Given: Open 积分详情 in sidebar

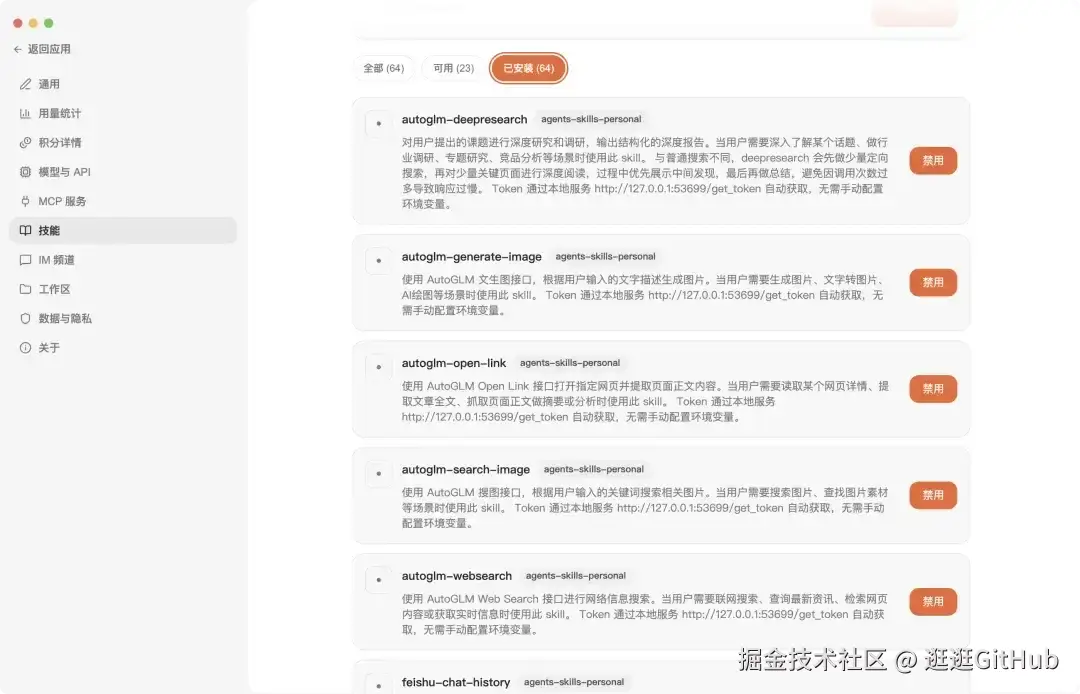Looking at the screenshot, I should coord(123,143).
